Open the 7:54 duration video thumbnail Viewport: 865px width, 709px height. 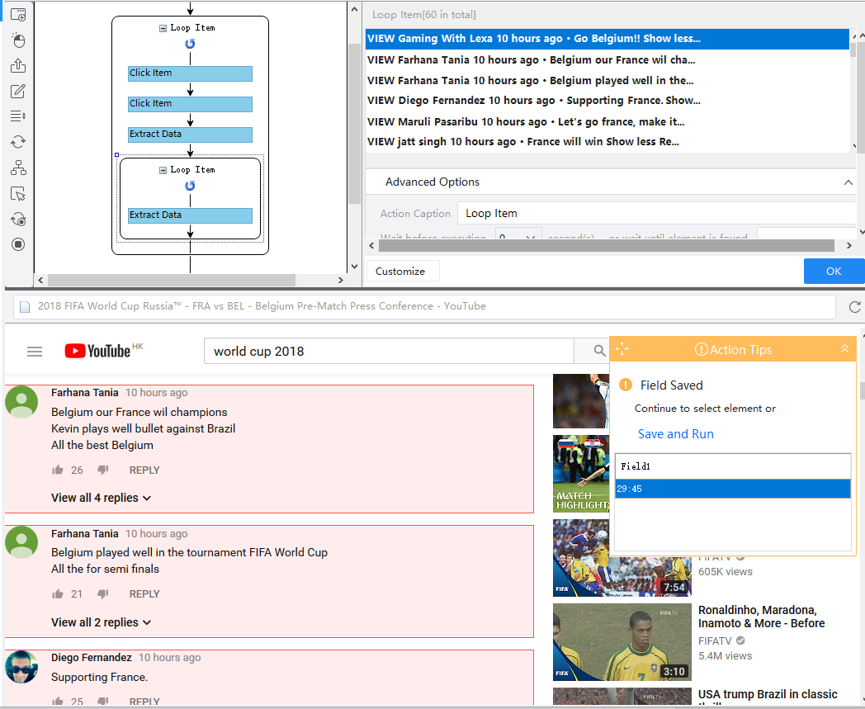coord(622,558)
